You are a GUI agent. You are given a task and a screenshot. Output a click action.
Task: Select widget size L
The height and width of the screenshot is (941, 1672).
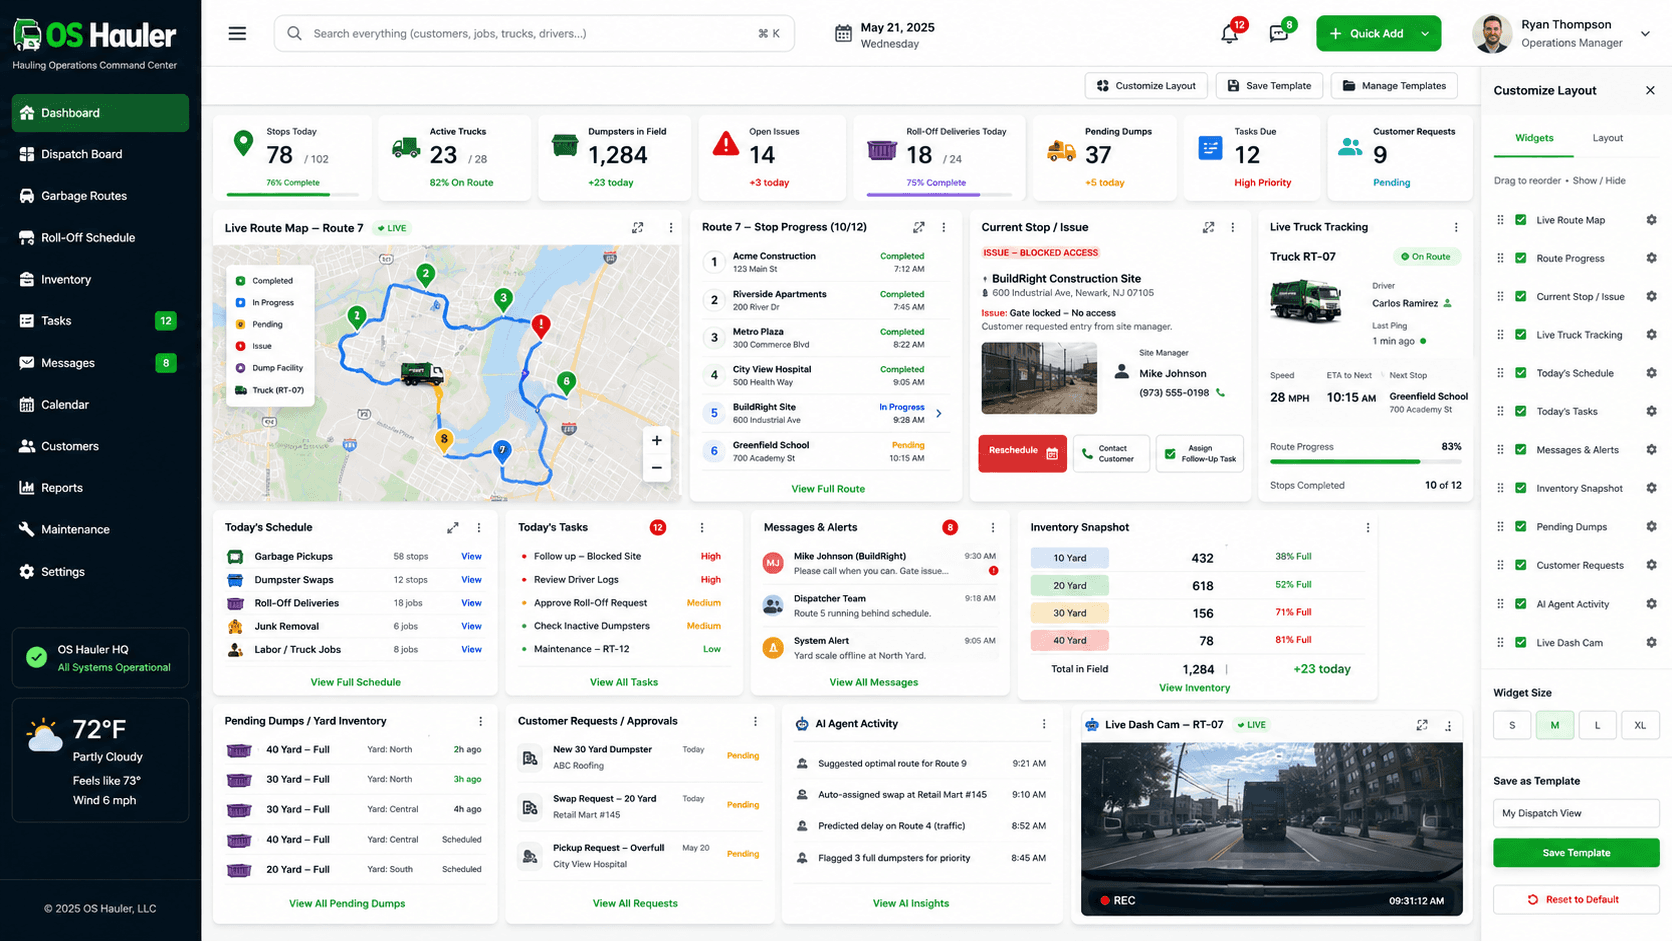(x=1597, y=725)
